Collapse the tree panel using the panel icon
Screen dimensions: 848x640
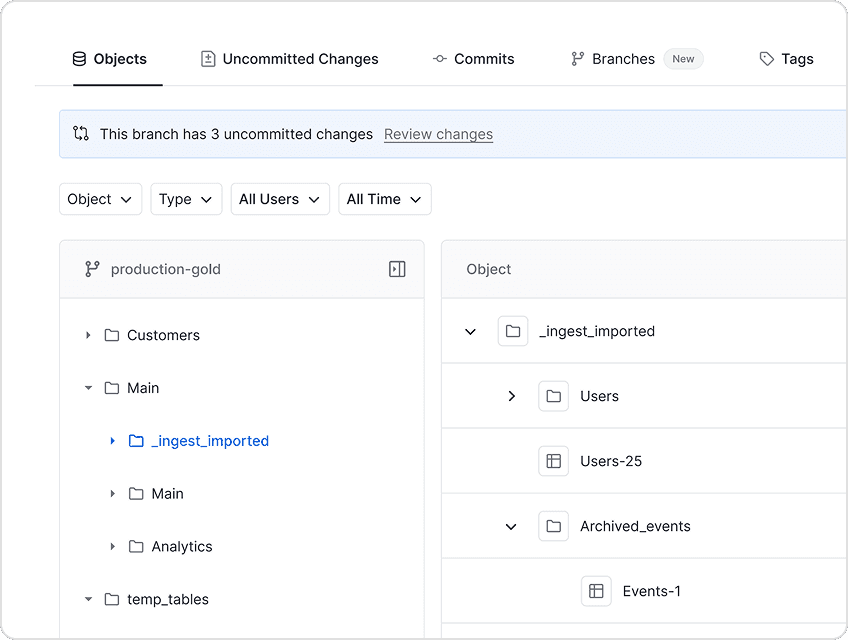(x=397, y=269)
